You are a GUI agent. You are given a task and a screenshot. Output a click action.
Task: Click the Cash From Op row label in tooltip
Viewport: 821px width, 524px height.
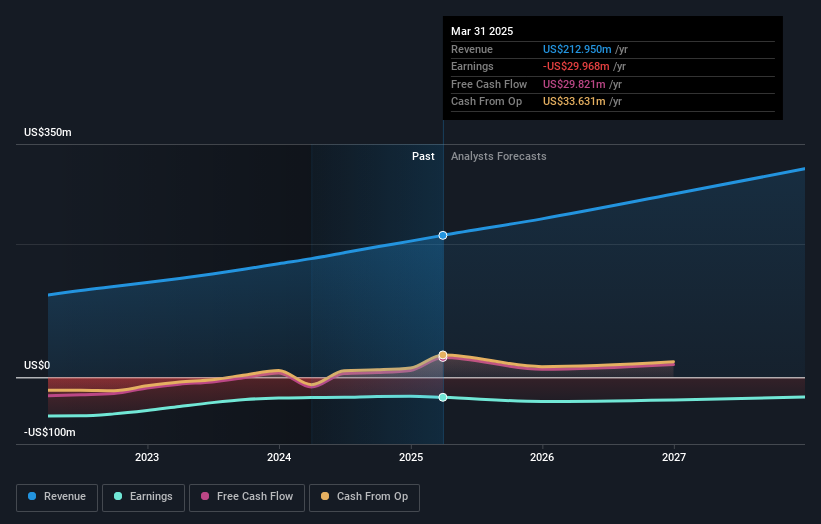click(486, 102)
